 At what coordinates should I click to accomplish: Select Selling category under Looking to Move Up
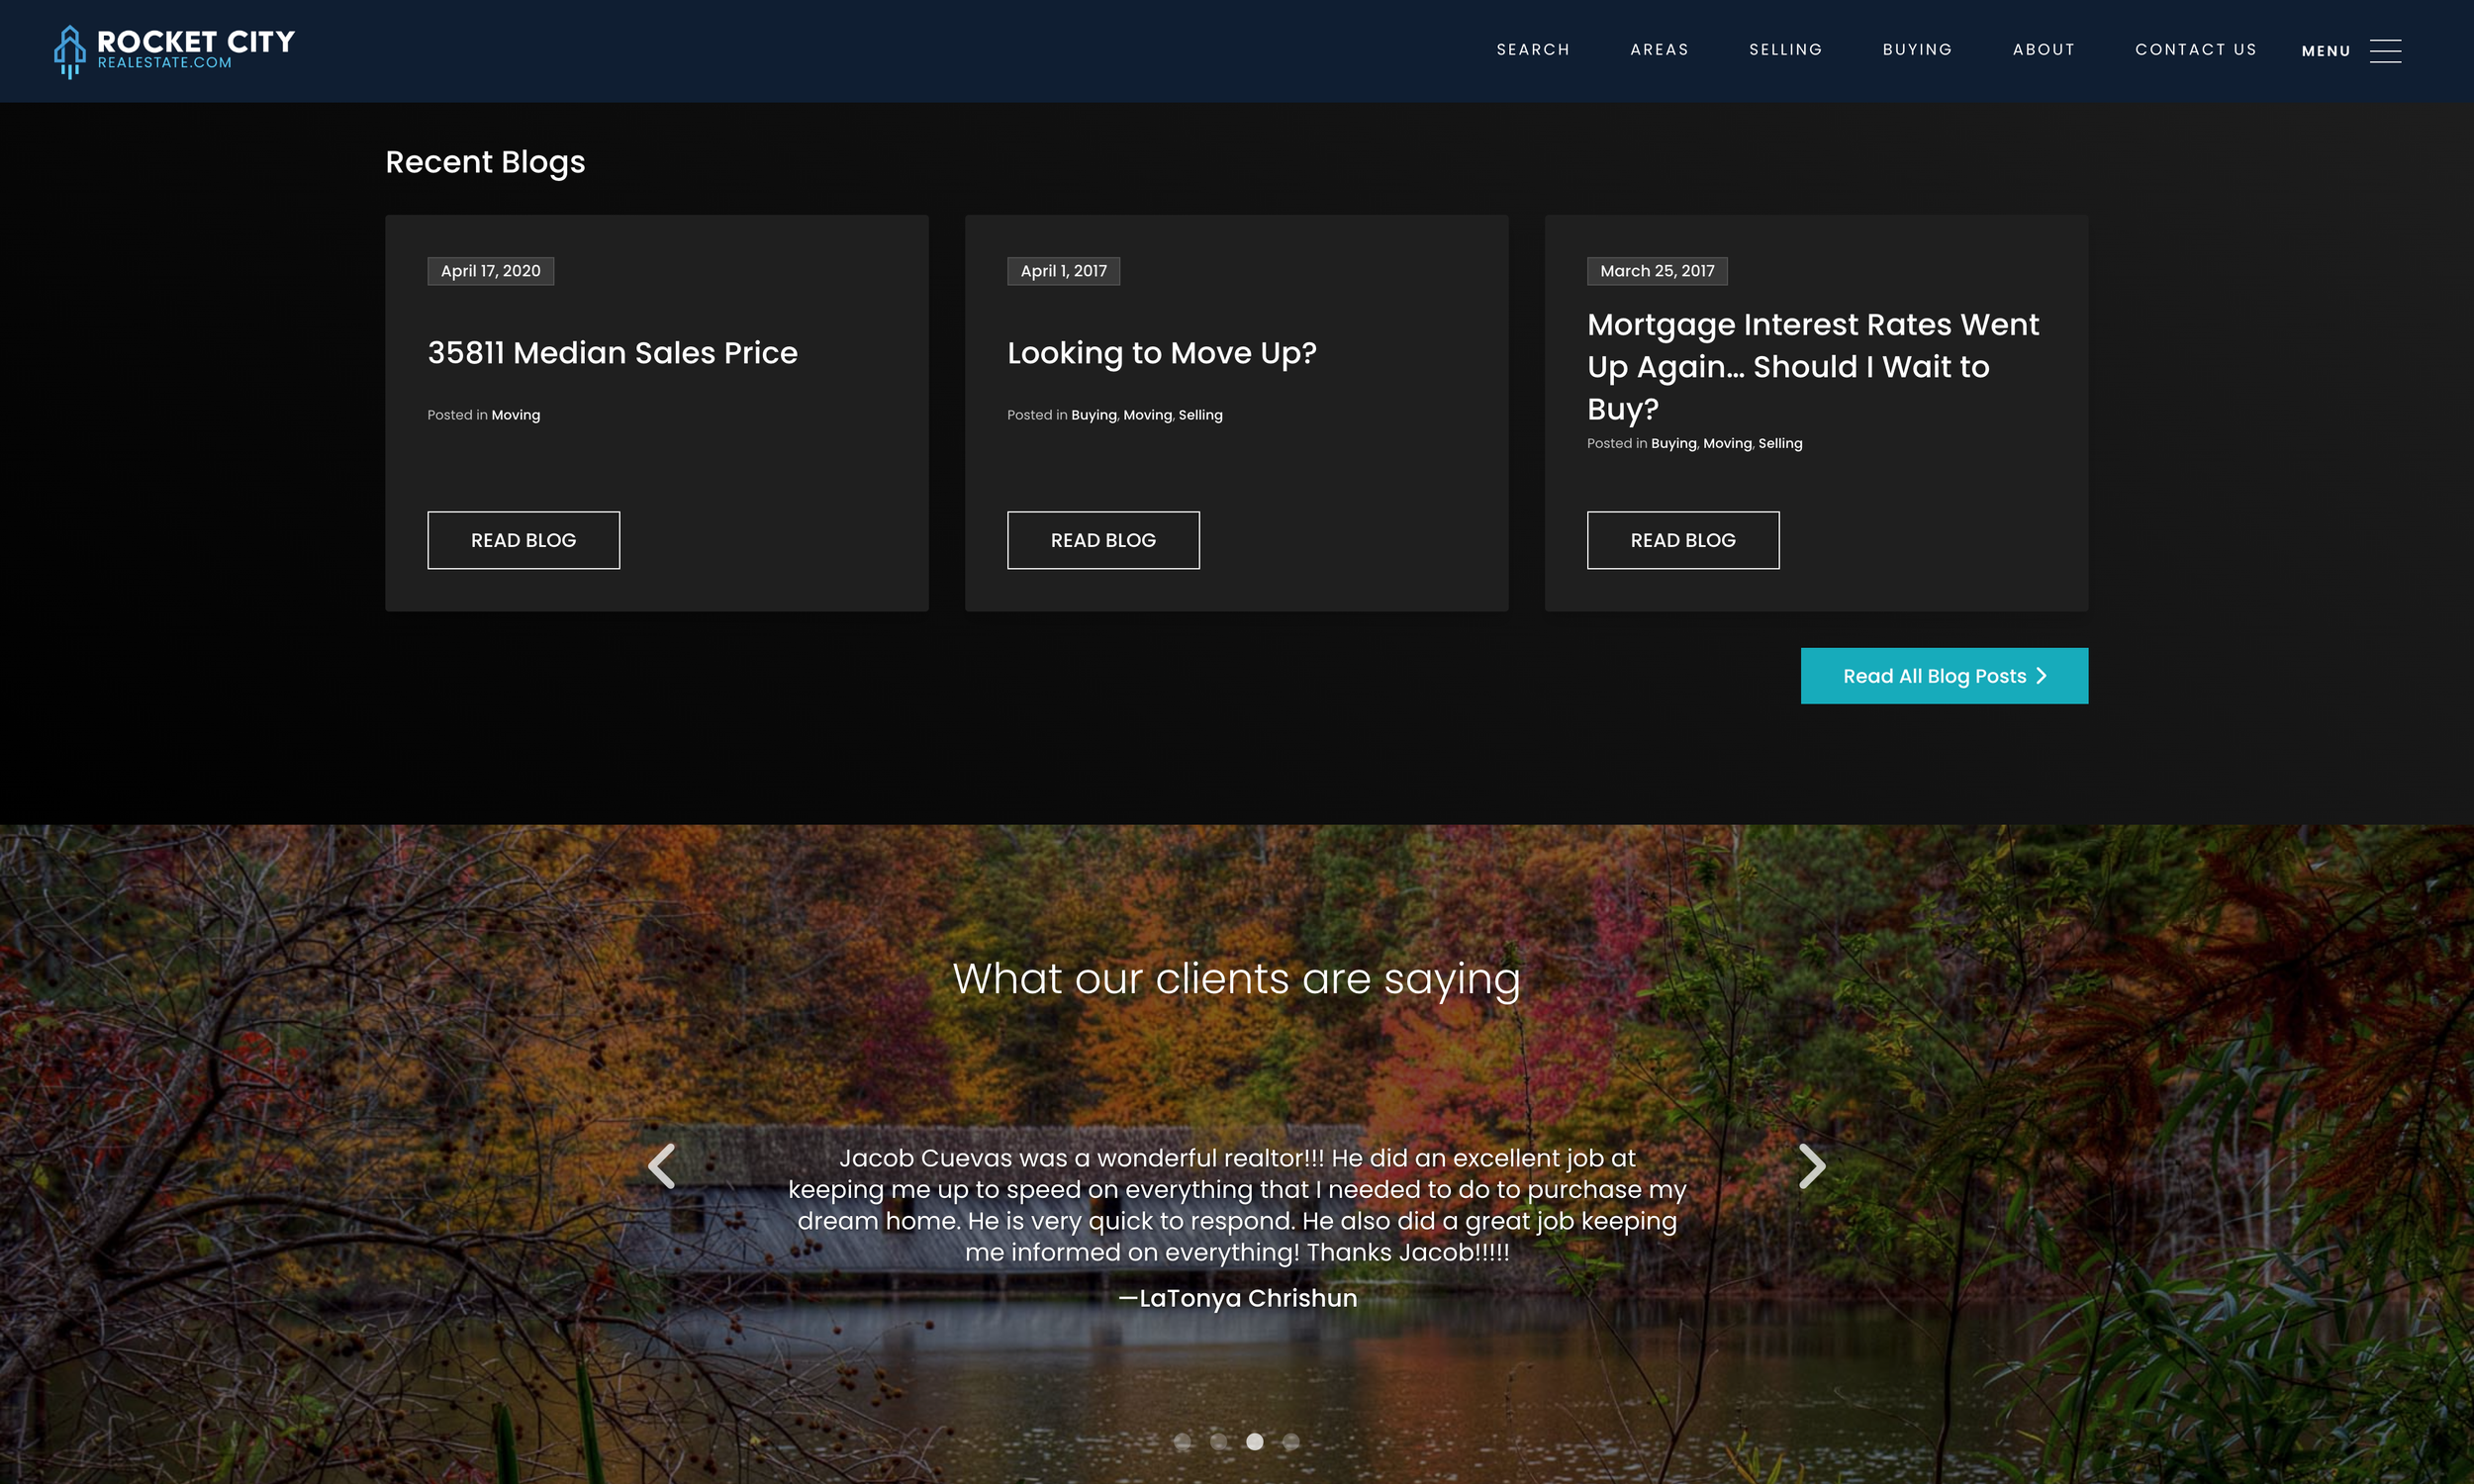(x=1200, y=415)
